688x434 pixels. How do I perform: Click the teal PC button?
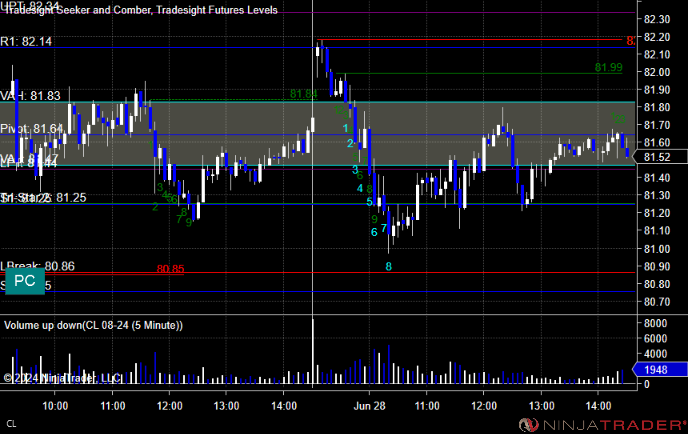pyautogui.click(x=25, y=281)
